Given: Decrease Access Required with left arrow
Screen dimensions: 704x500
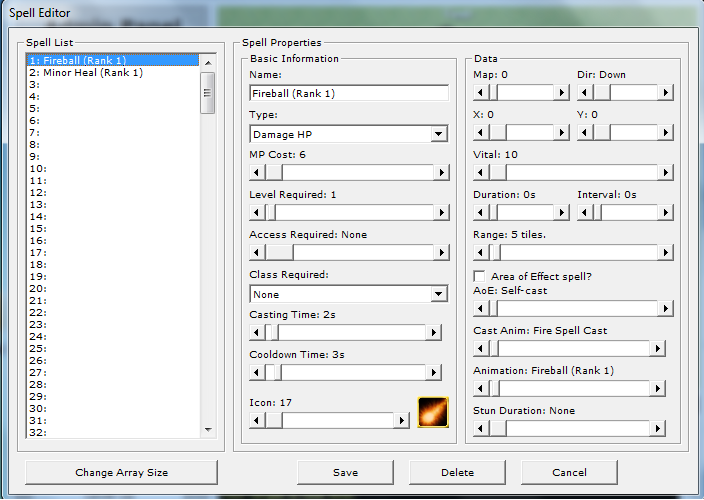Looking at the screenshot, I should coord(257,252).
